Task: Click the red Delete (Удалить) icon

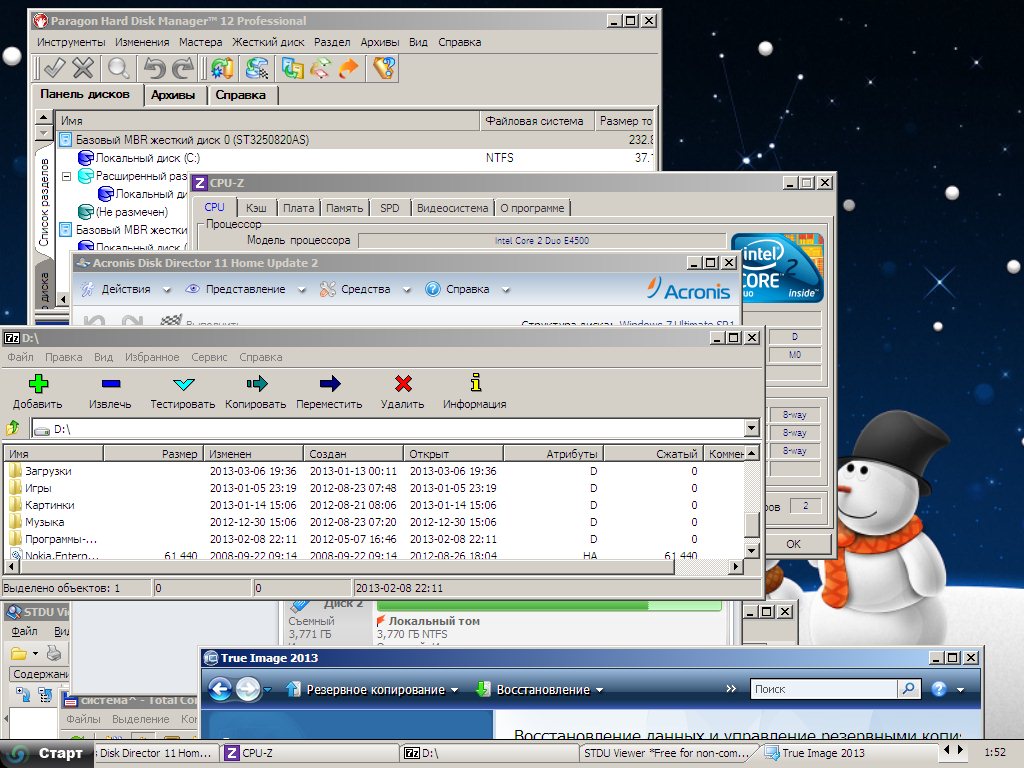Action: (x=403, y=384)
